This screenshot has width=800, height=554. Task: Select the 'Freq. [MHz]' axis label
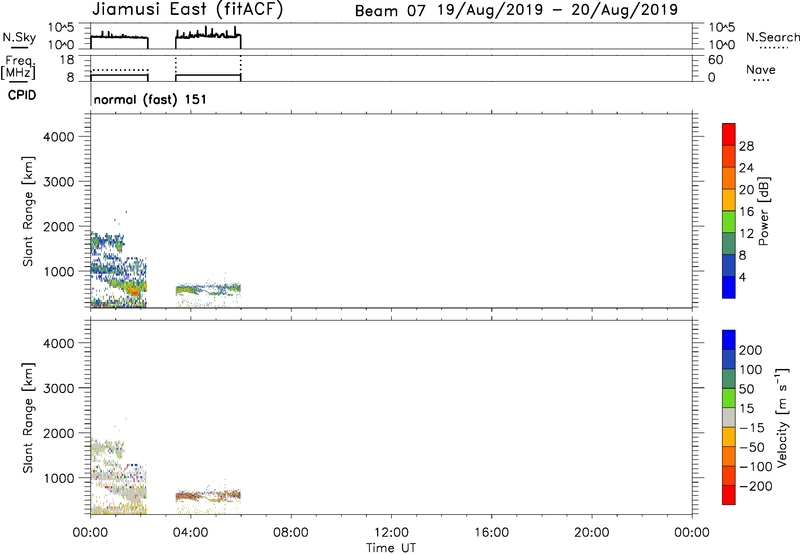coord(18,67)
